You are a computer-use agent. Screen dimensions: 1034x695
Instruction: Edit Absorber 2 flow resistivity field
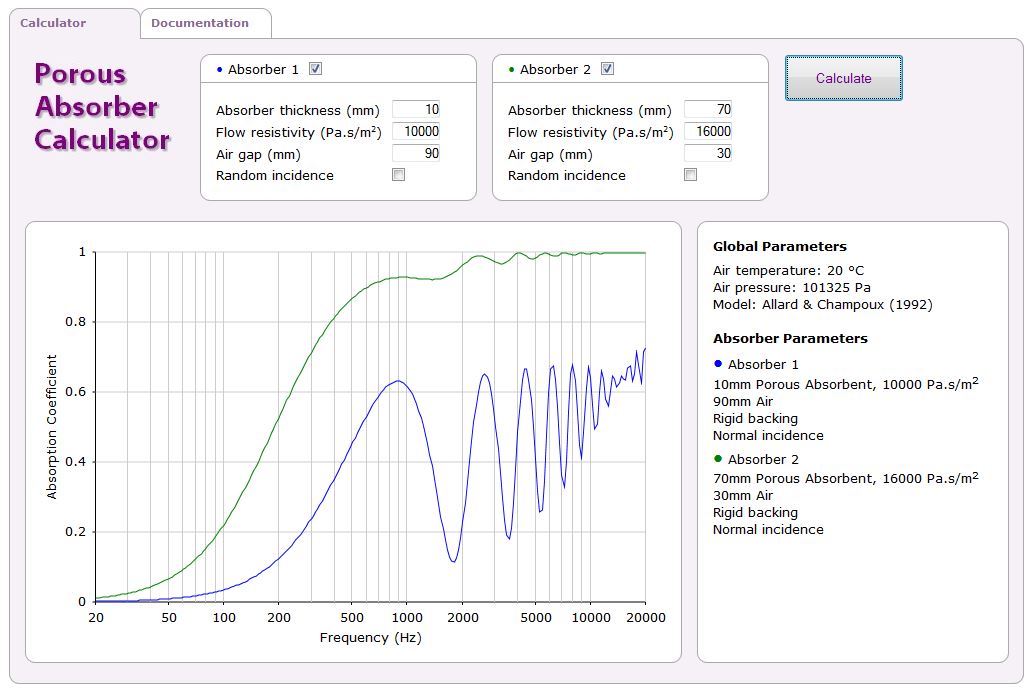pos(708,132)
